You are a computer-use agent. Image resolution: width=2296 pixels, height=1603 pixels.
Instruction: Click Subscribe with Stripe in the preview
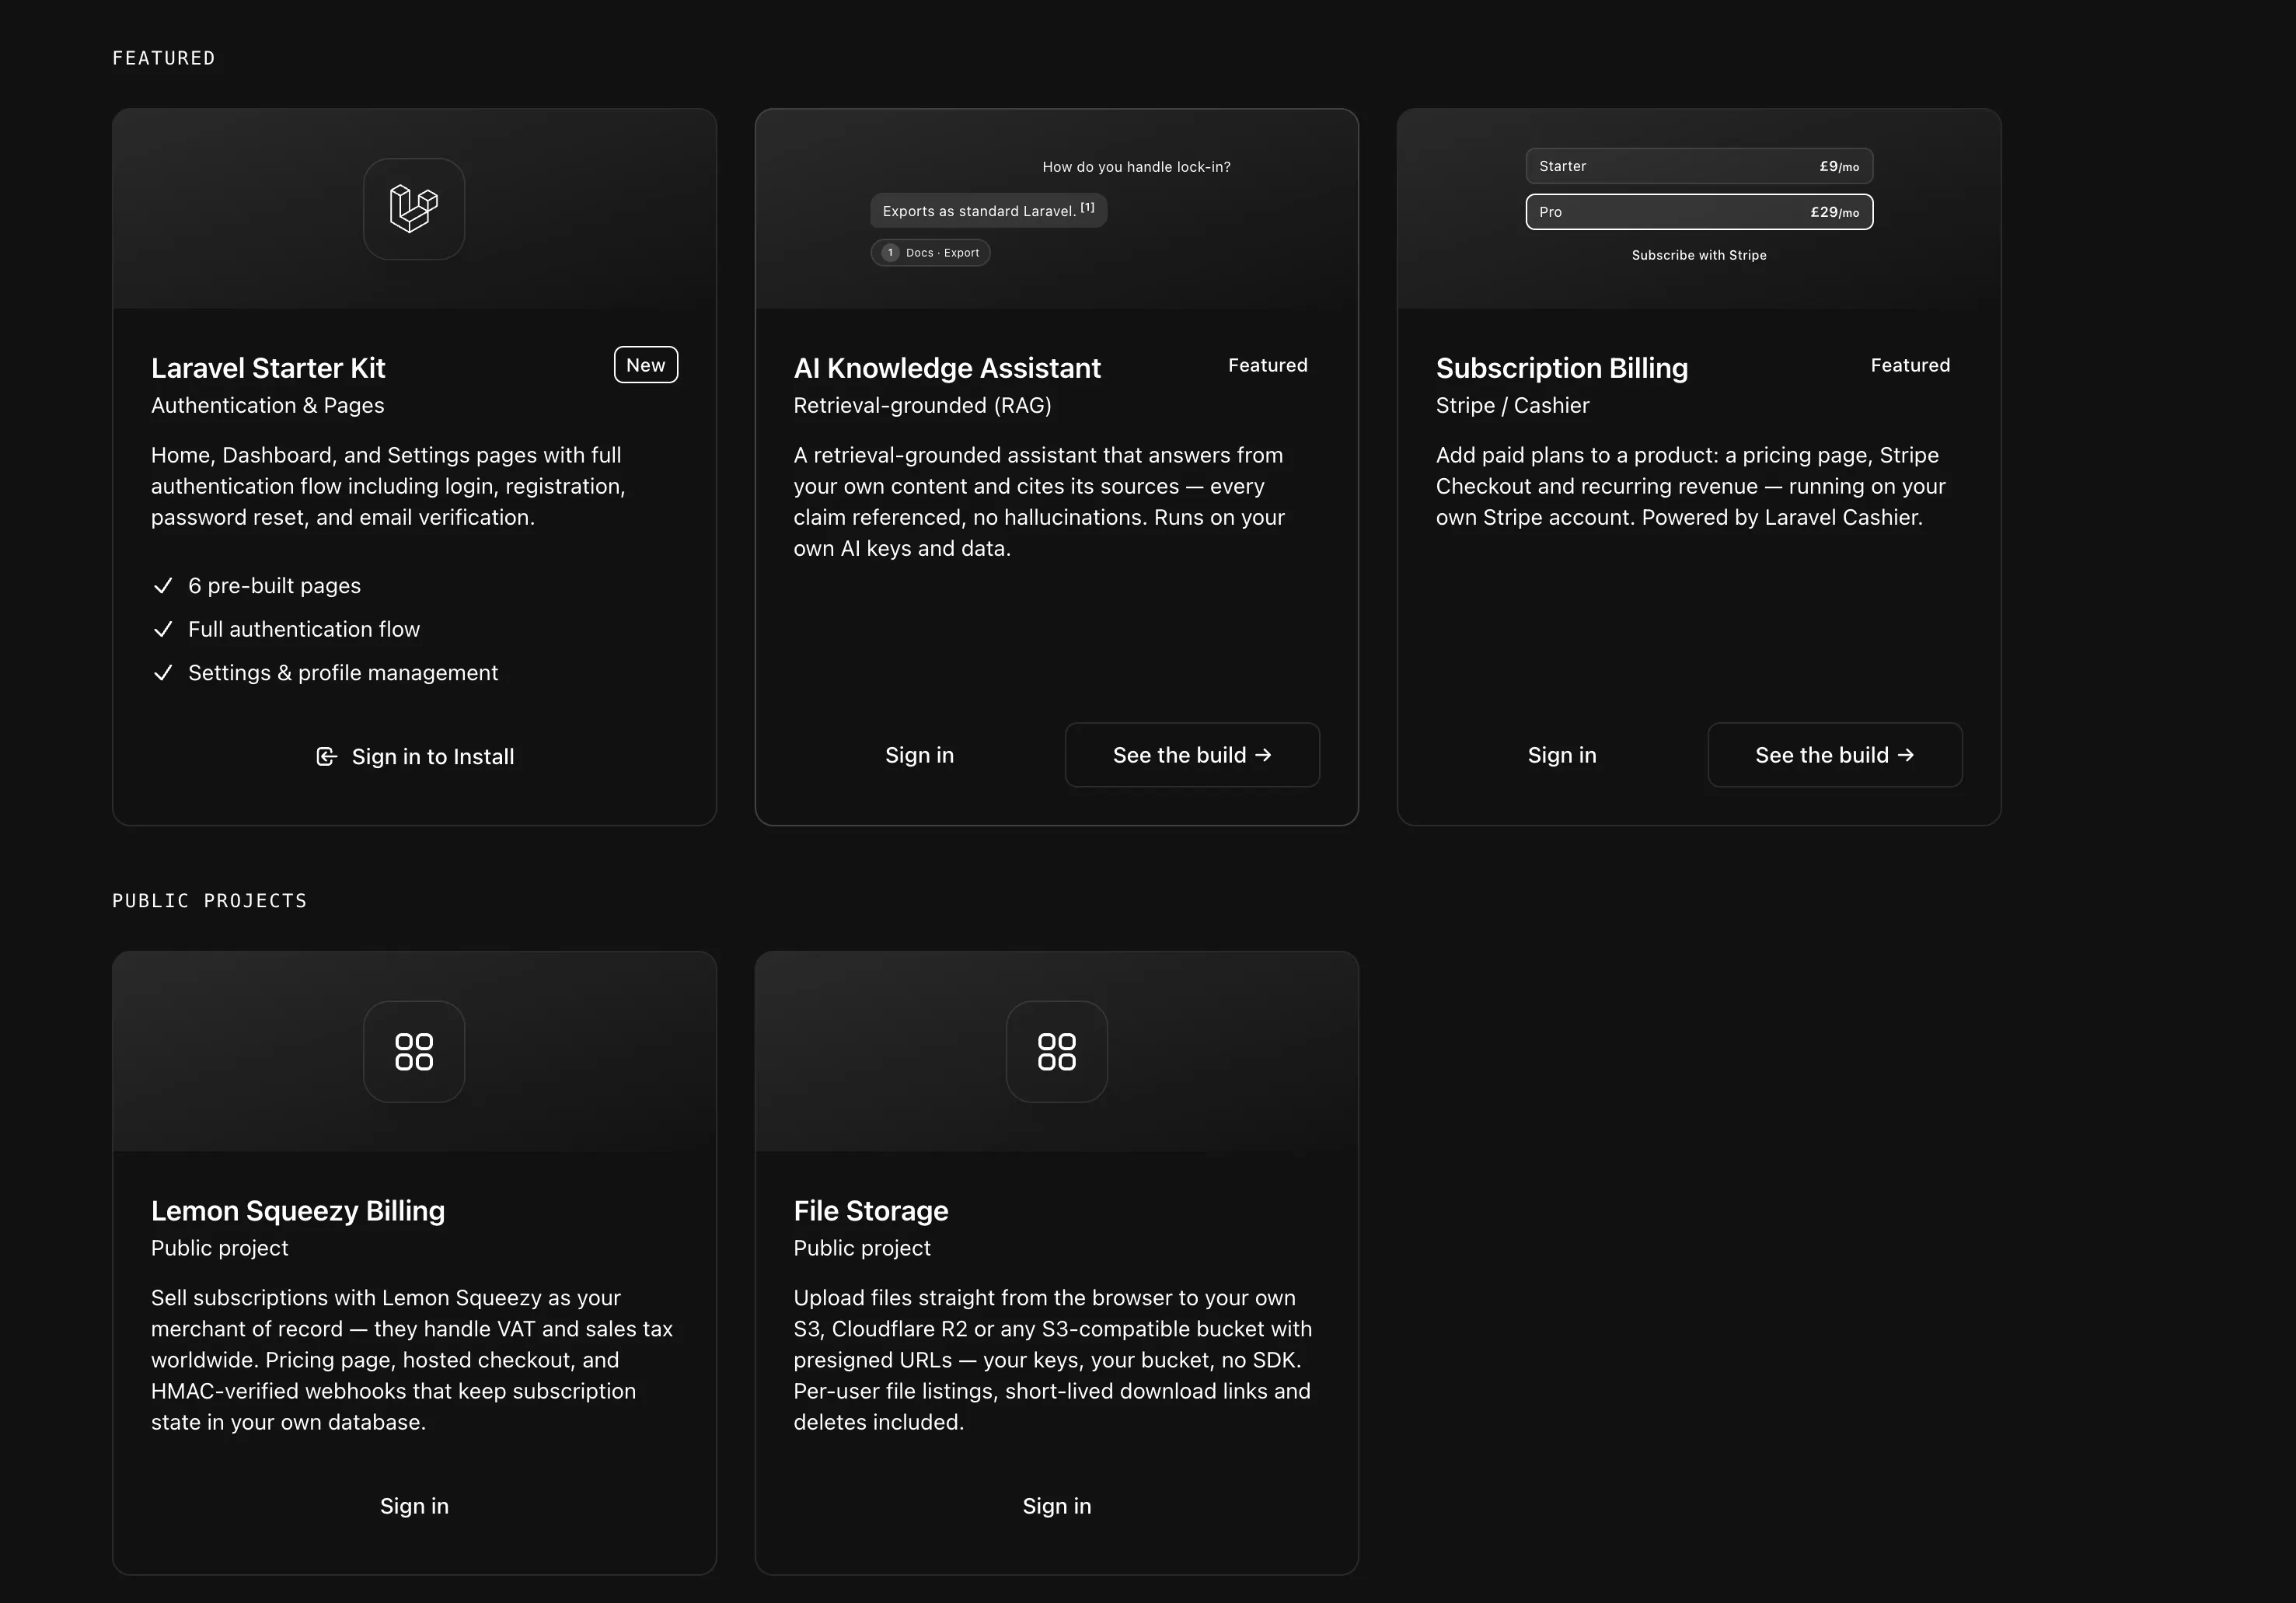(x=1699, y=255)
